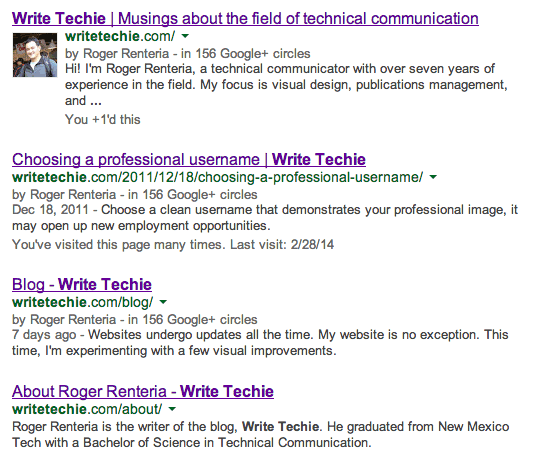This screenshot has height=468, width=550.
Task: Open the Write Techie Musings homepage result
Action: [245, 19]
